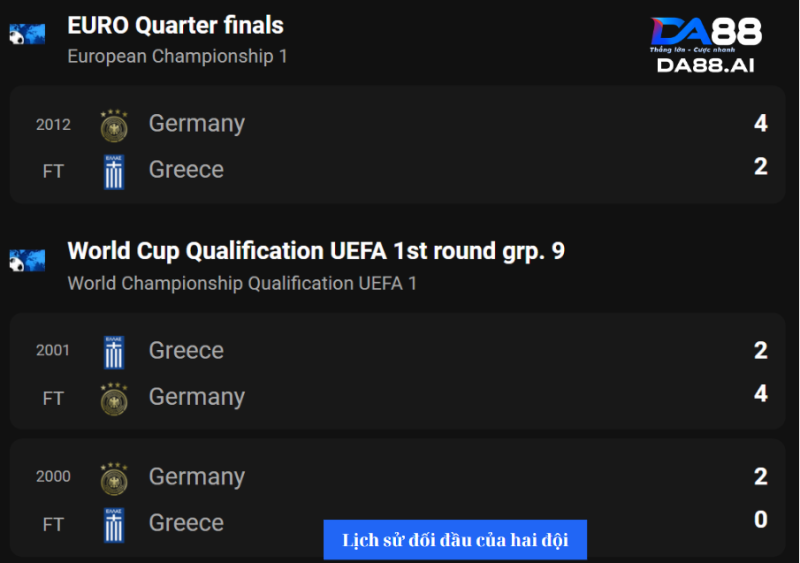This screenshot has height=563, width=800.
Task: Click the 2001 year label in match card
Action: [53, 350]
